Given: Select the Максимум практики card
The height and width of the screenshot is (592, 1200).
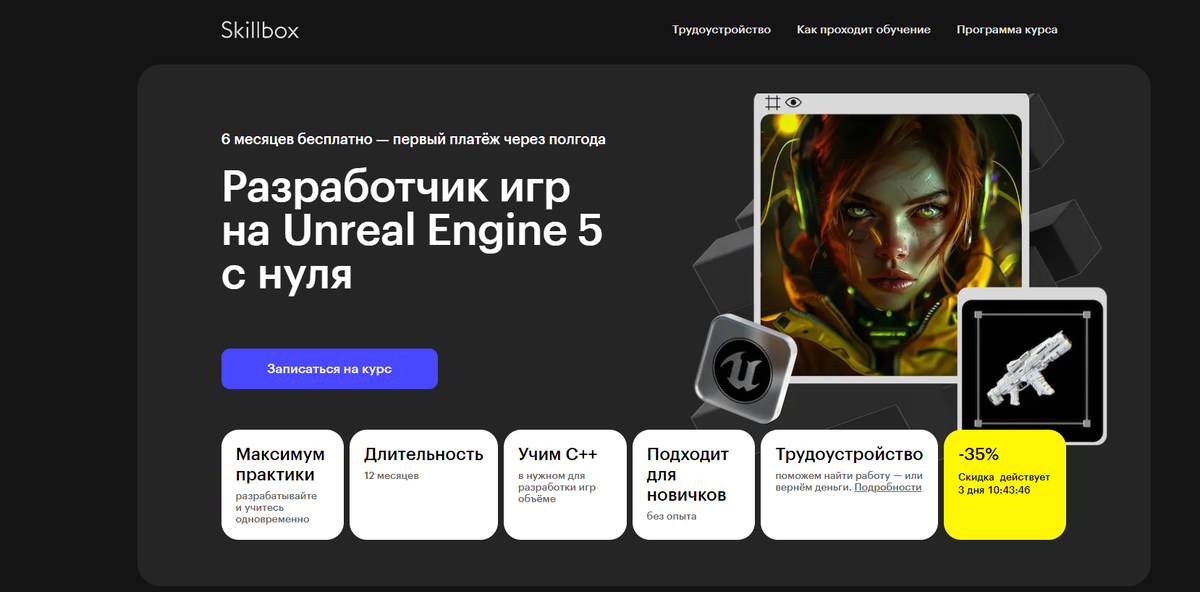Looking at the screenshot, I should pyautogui.click(x=282, y=485).
